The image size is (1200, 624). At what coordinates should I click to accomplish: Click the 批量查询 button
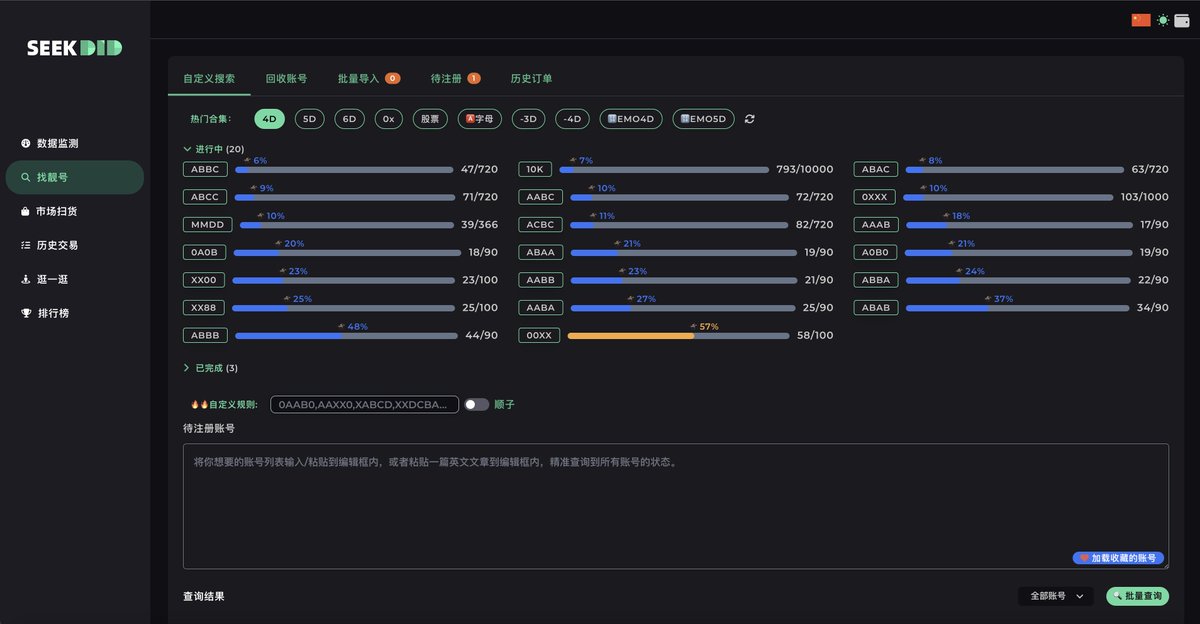tap(1137, 596)
